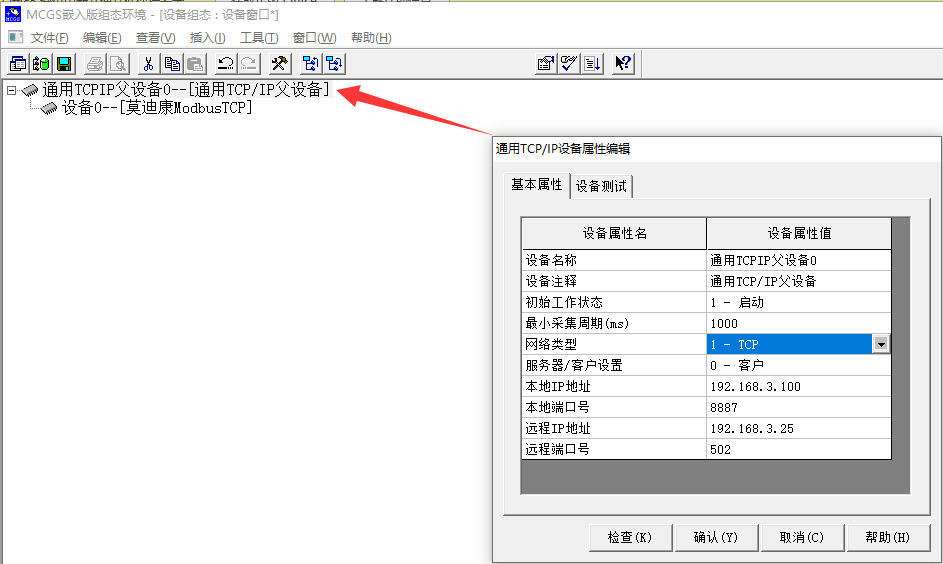Click the Cut scissors toolbar icon
Image resolution: width=943 pixels, height=564 pixels.
[x=146, y=64]
